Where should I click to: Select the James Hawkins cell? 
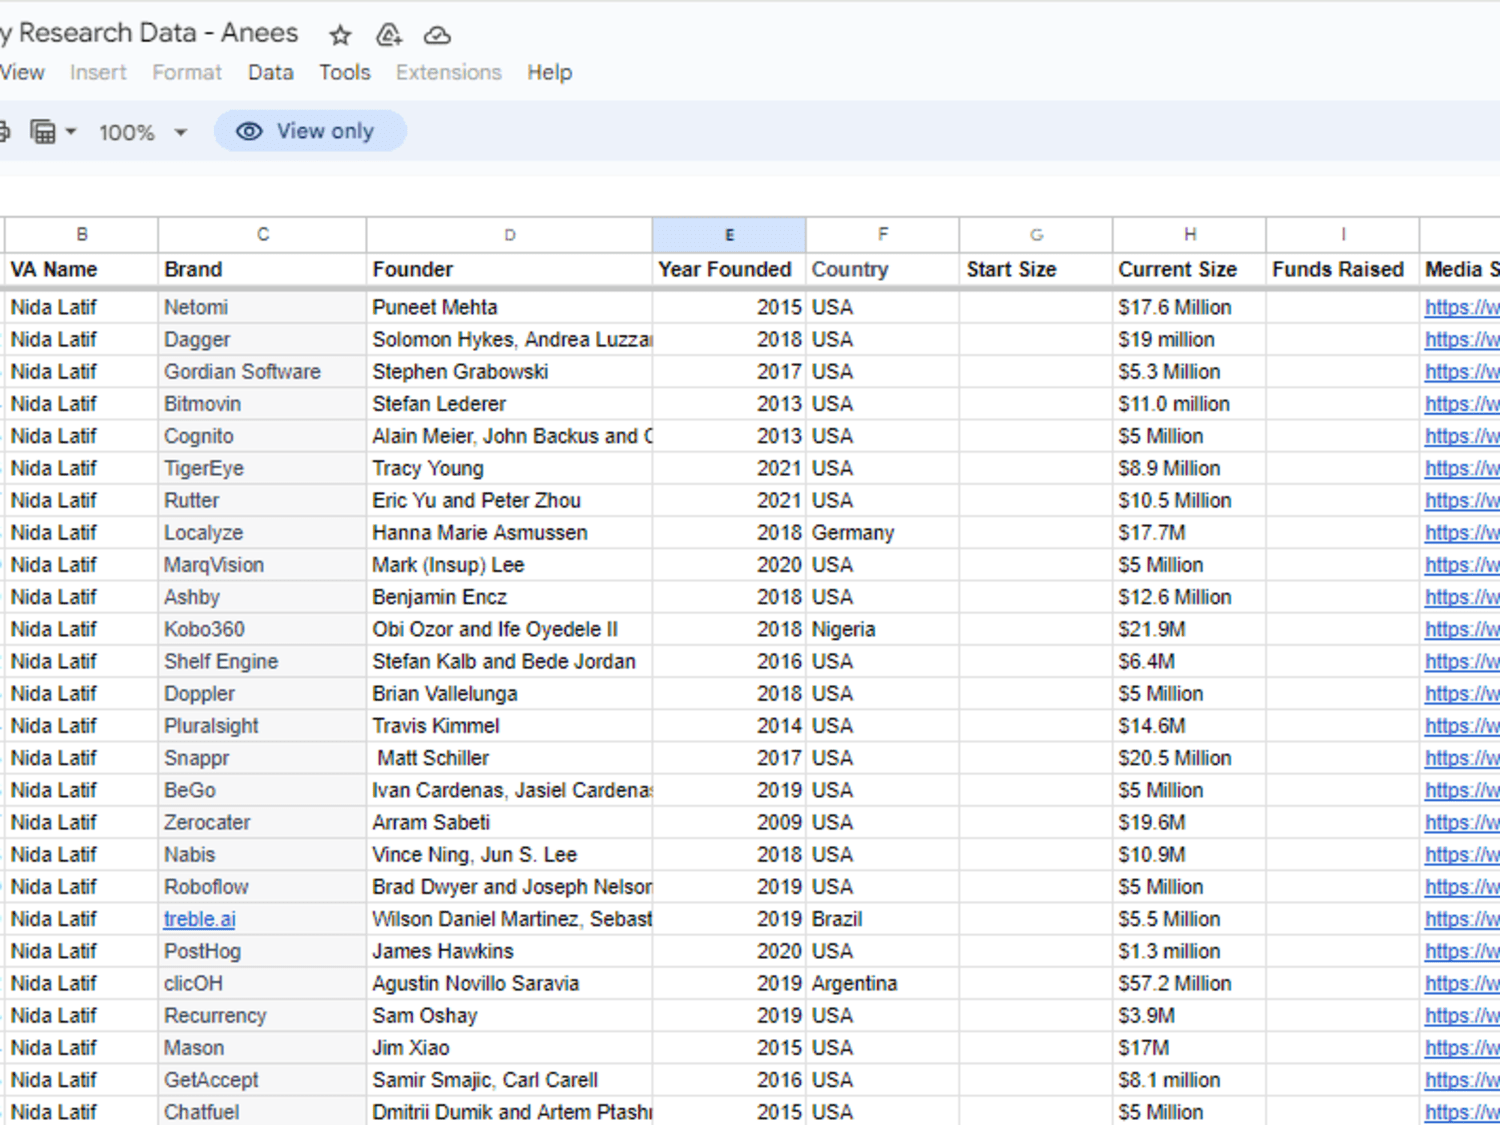510,951
